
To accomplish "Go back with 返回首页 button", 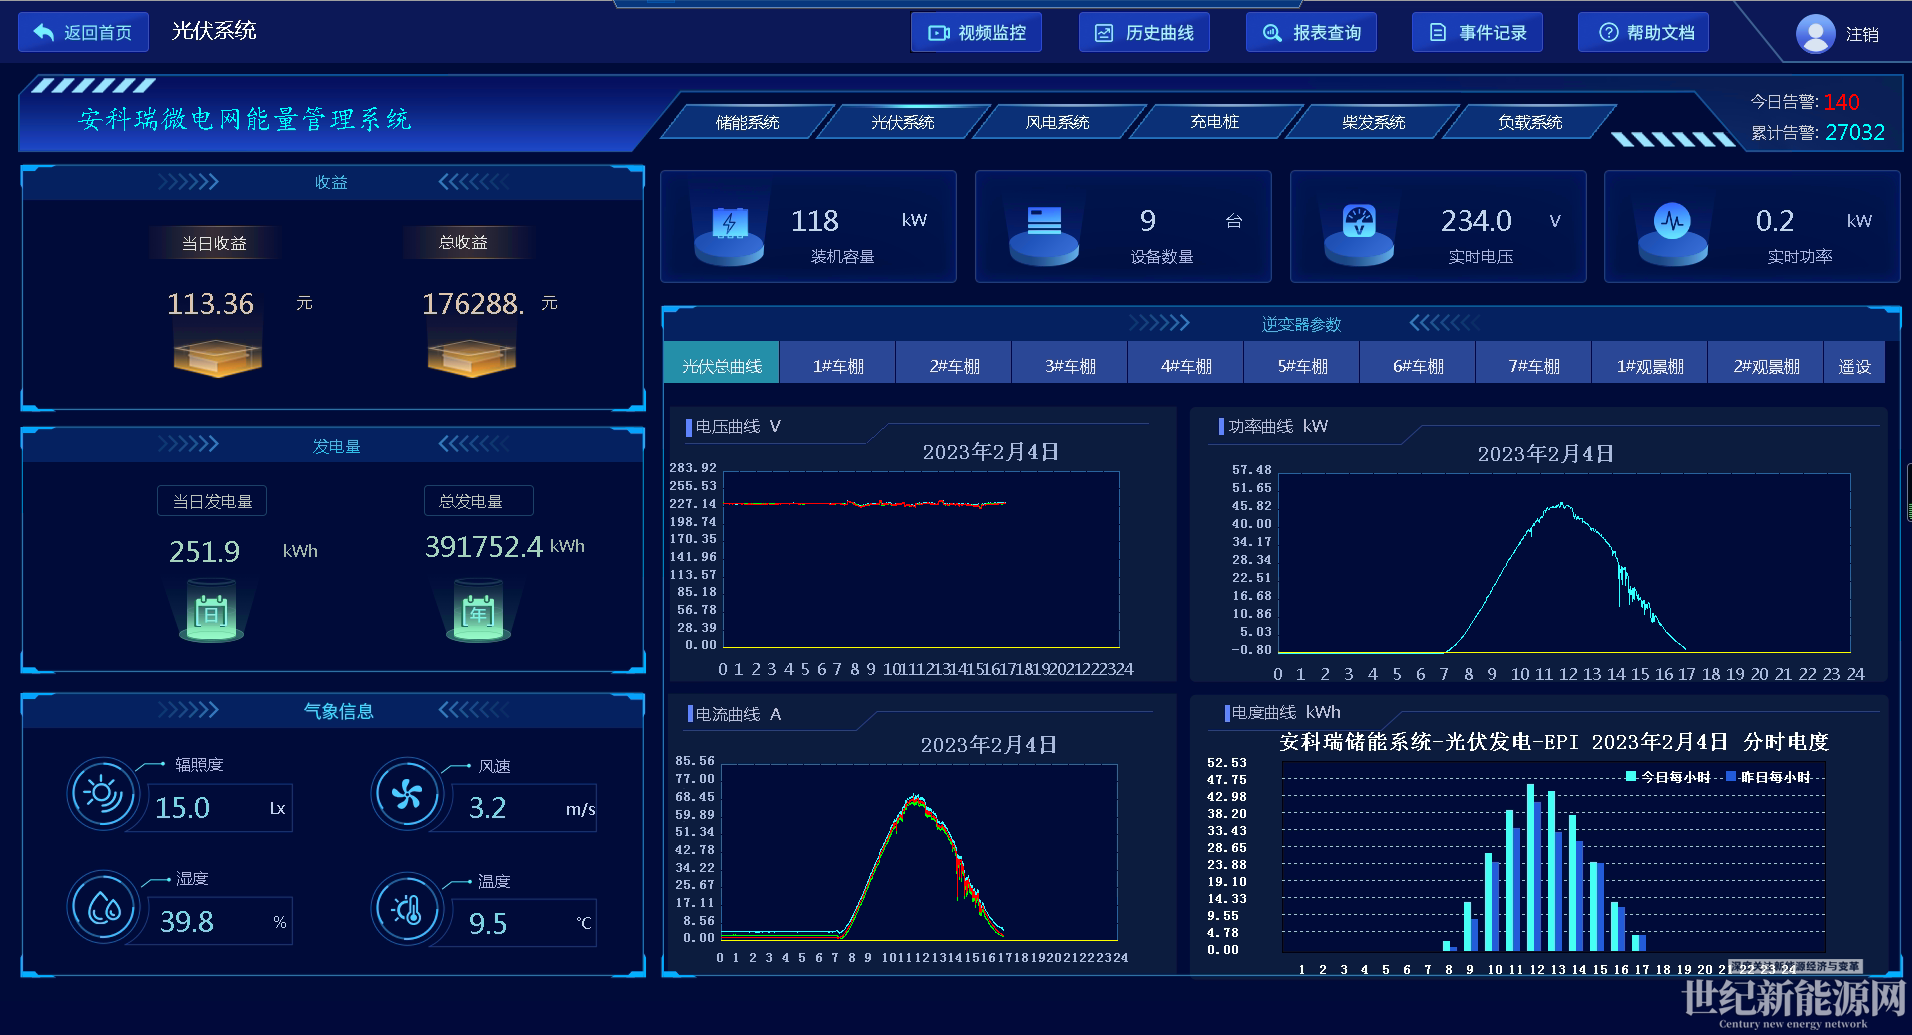I will pos(84,33).
